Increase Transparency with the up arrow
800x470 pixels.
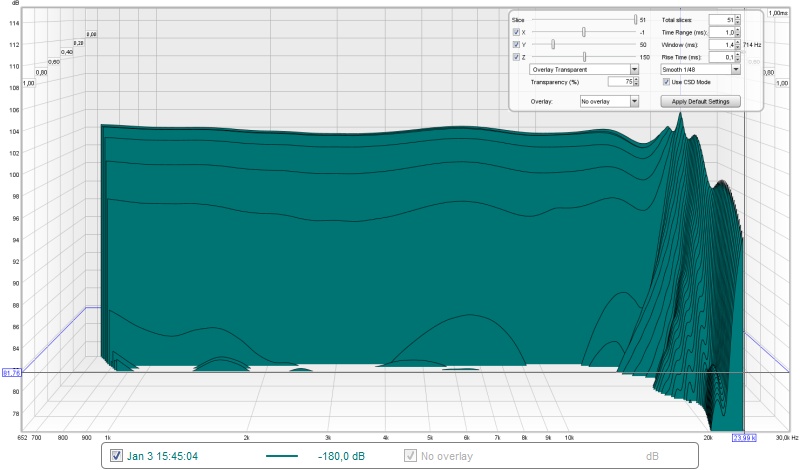click(636, 79)
